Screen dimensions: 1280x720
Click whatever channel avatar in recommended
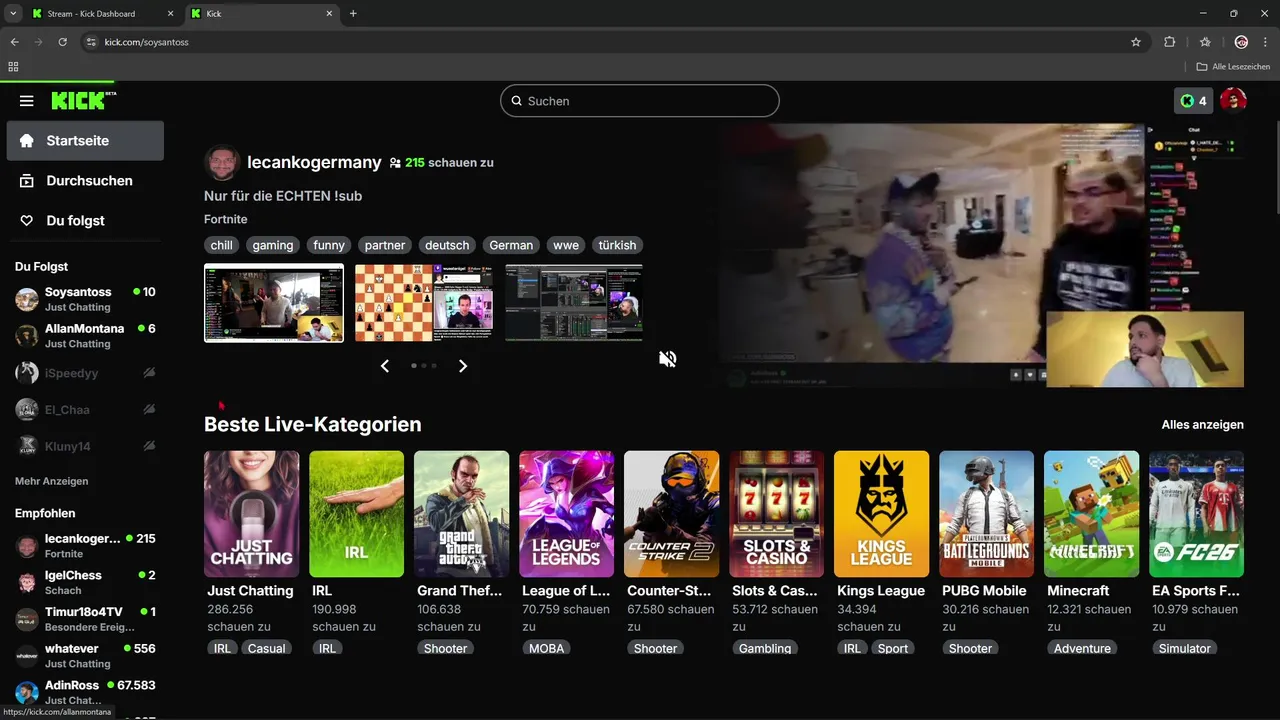[x=27, y=656]
